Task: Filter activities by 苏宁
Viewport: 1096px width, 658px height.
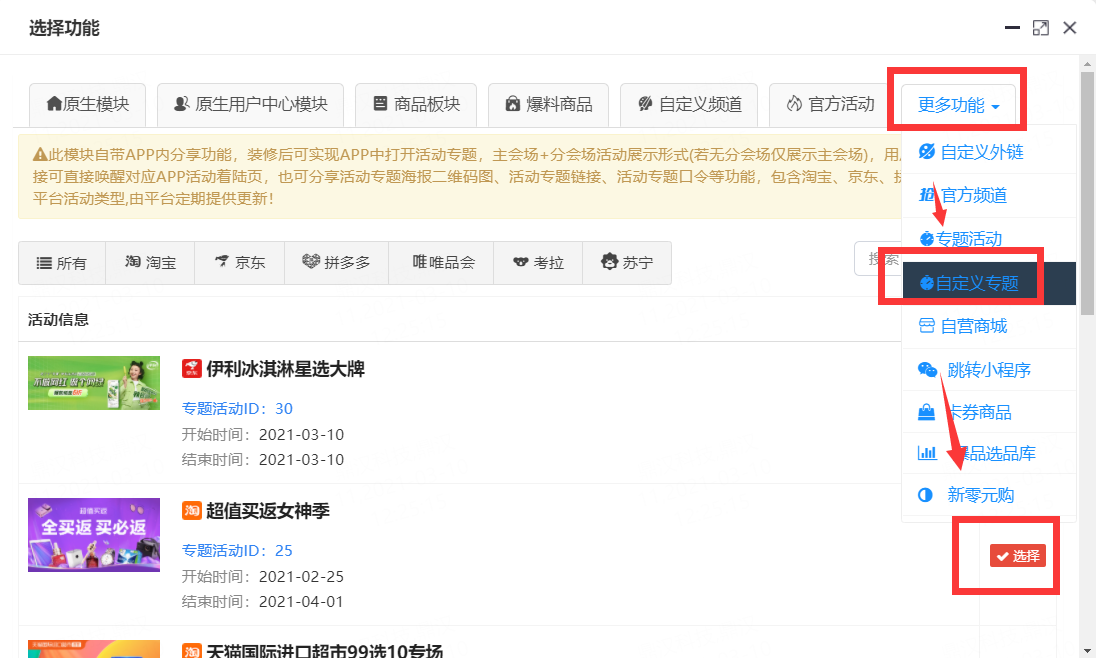Action: [627, 263]
